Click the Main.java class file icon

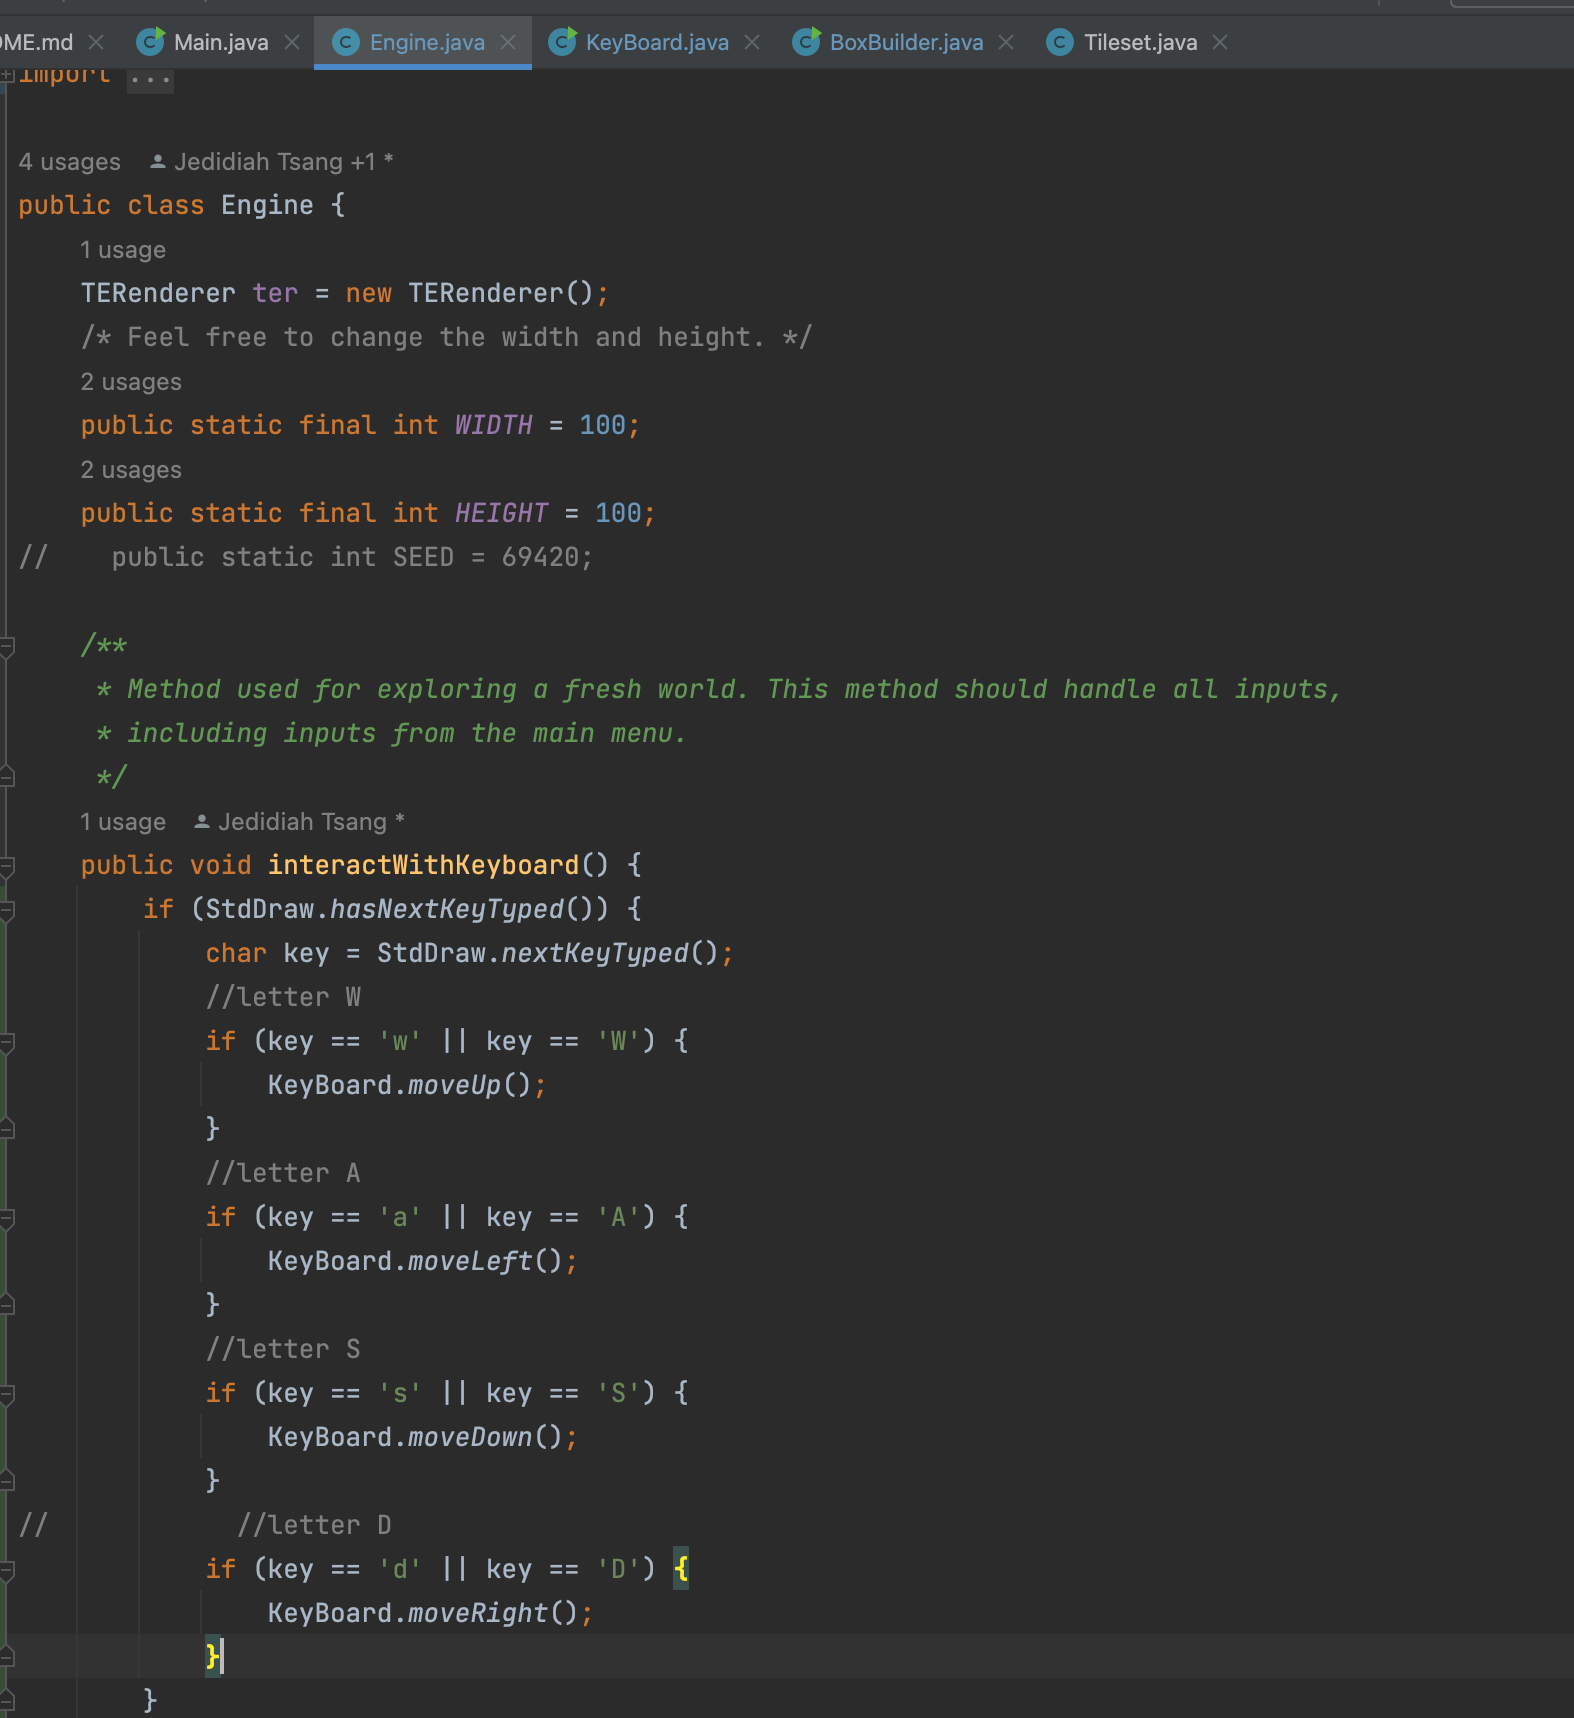[x=150, y=42]
